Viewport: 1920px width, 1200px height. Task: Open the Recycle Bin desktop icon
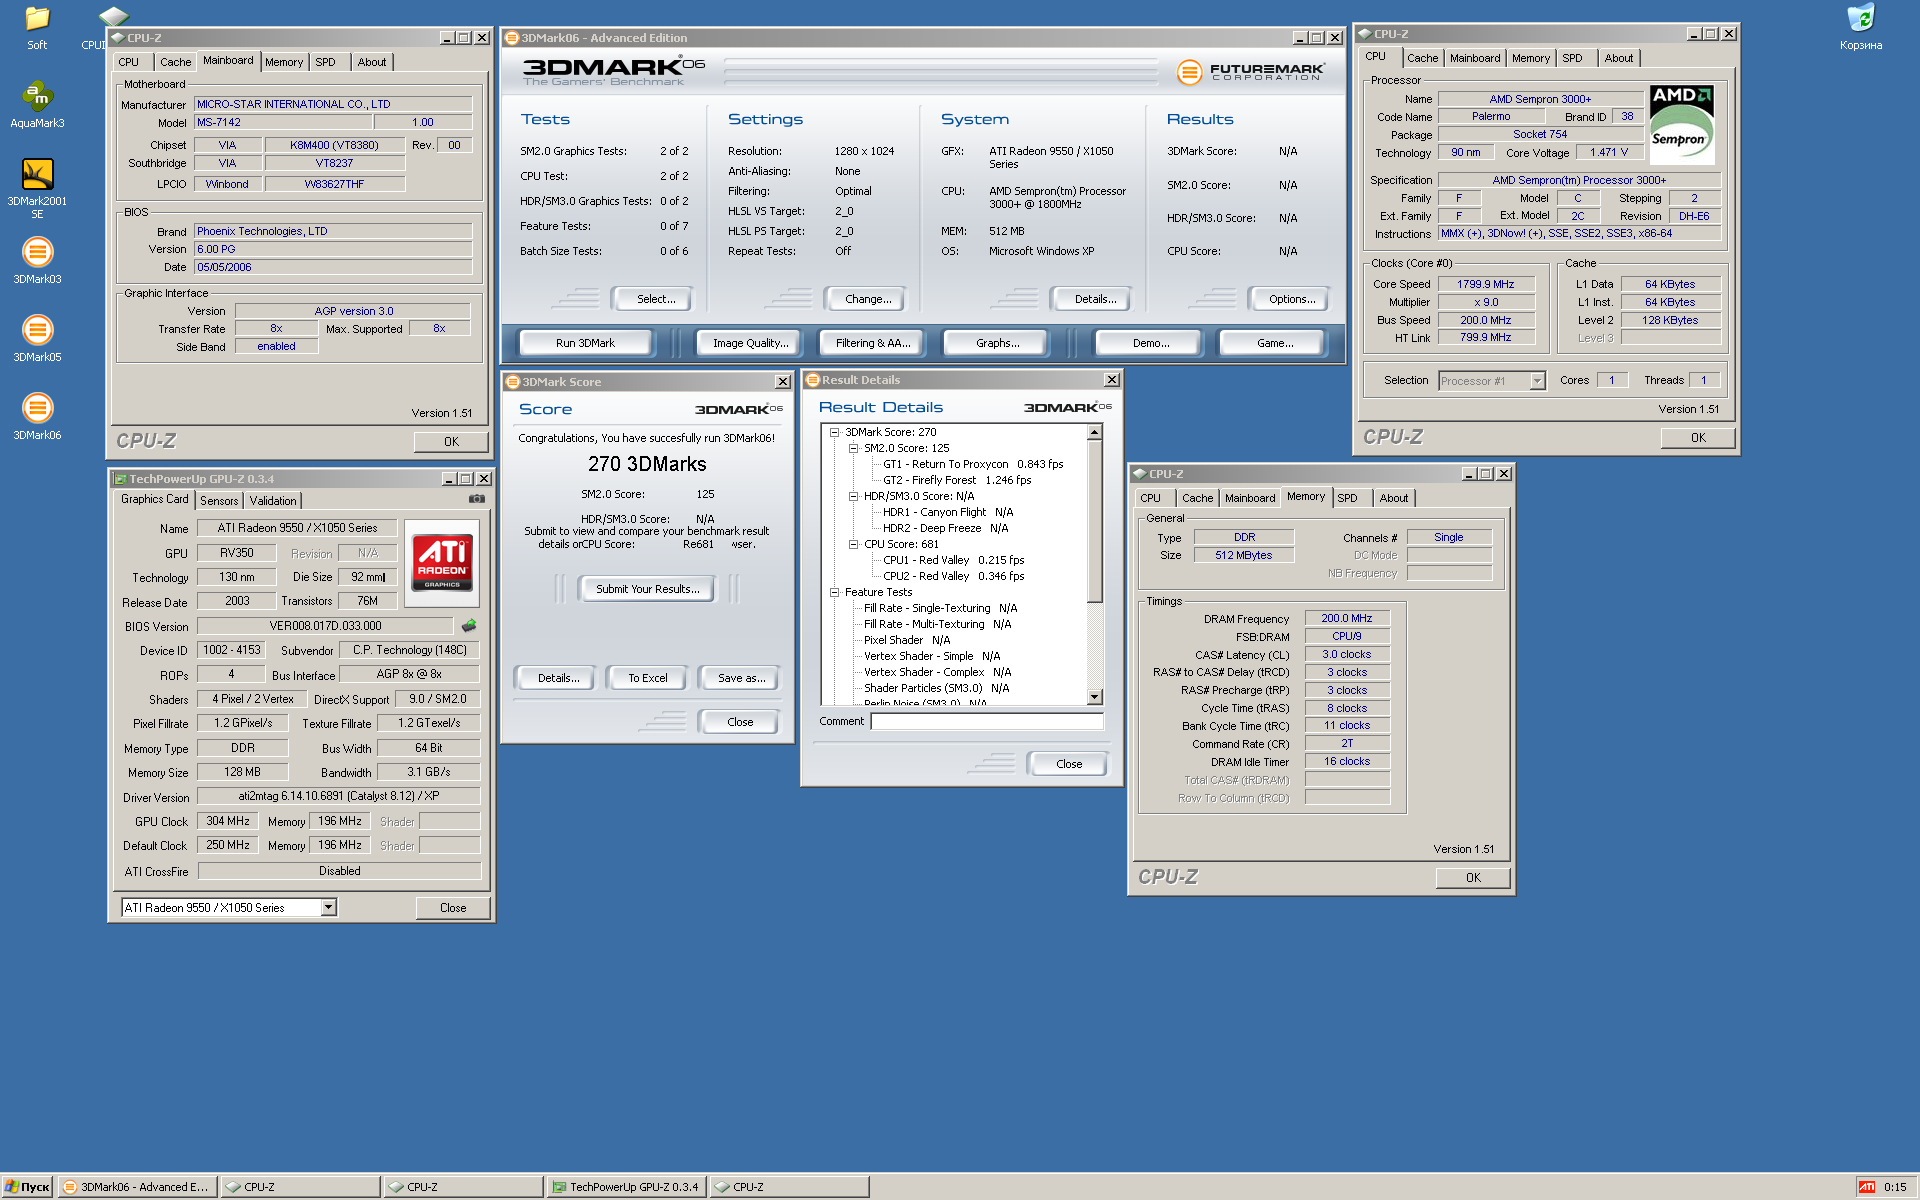(1860, 28)
